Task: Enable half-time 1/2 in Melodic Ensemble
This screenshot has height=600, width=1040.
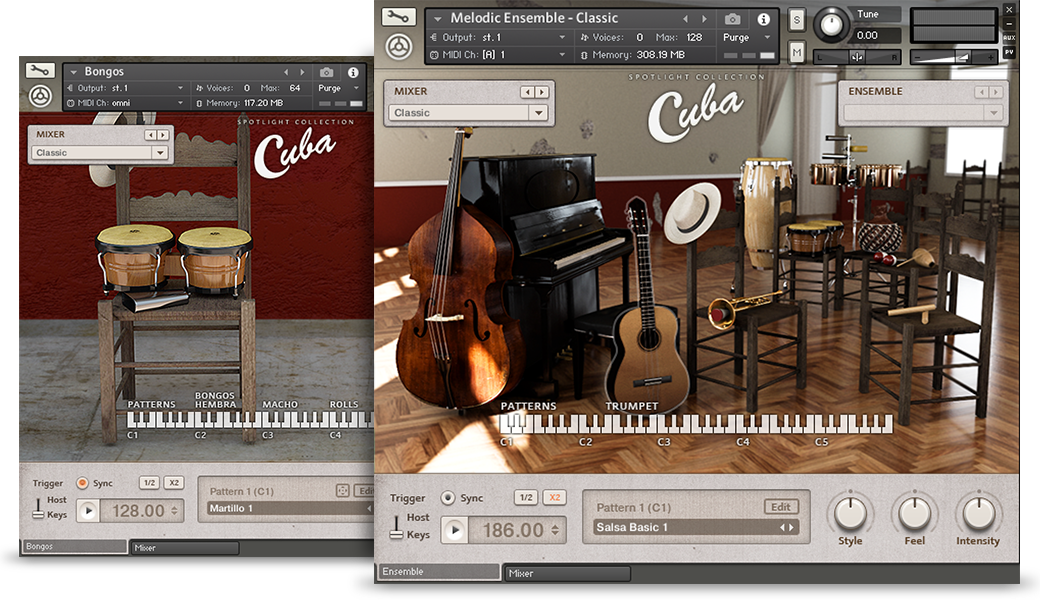Action: (x=526, y=497)
